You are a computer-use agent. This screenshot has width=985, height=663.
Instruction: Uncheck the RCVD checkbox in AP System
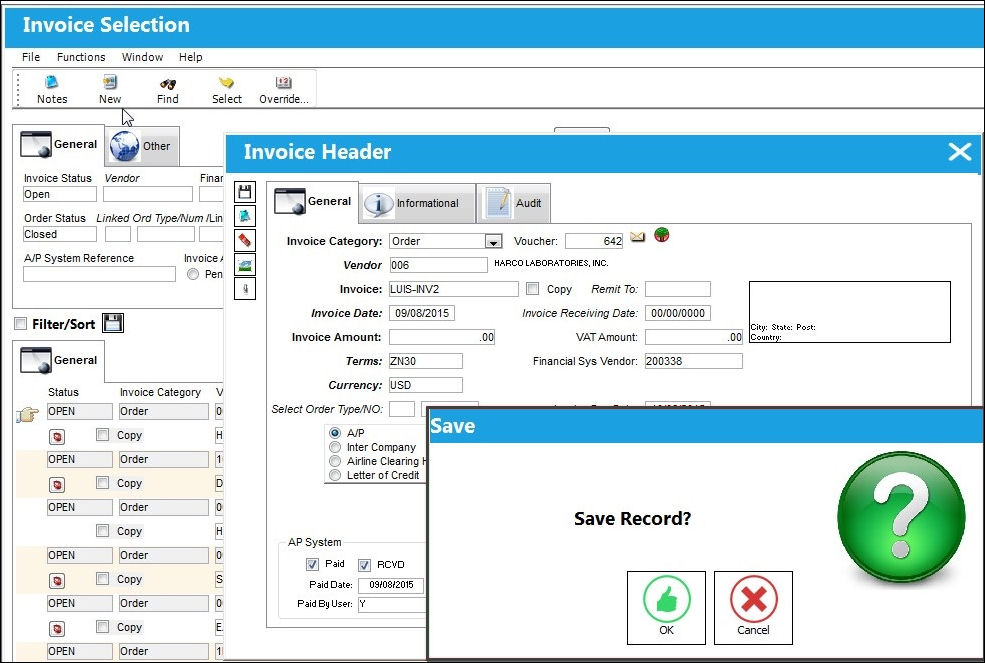click(x=364, y=564)
